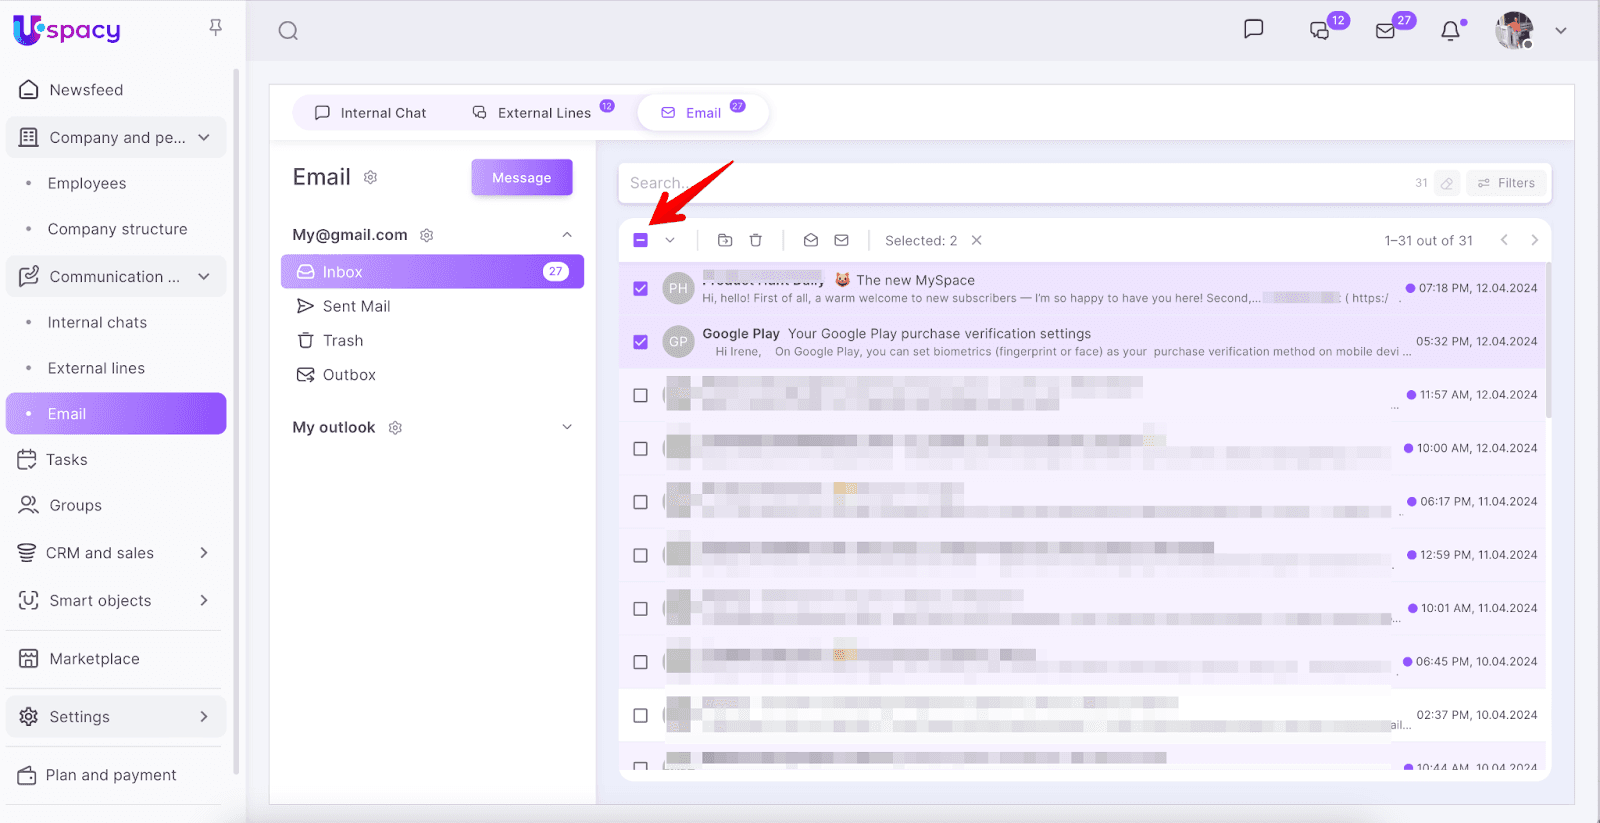The image size is (1600, 823).
Task: Mark selected emails as read
Action: point(811,240)
